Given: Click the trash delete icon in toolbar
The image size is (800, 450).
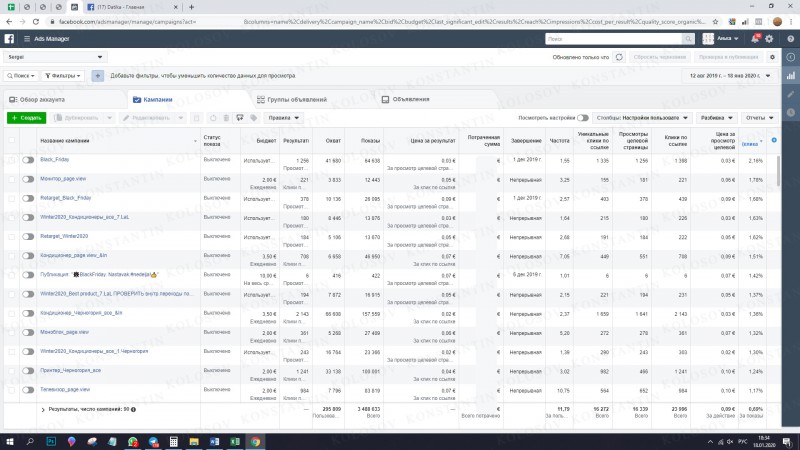Looking at the screenshot, I should click(x=226, y=118).
